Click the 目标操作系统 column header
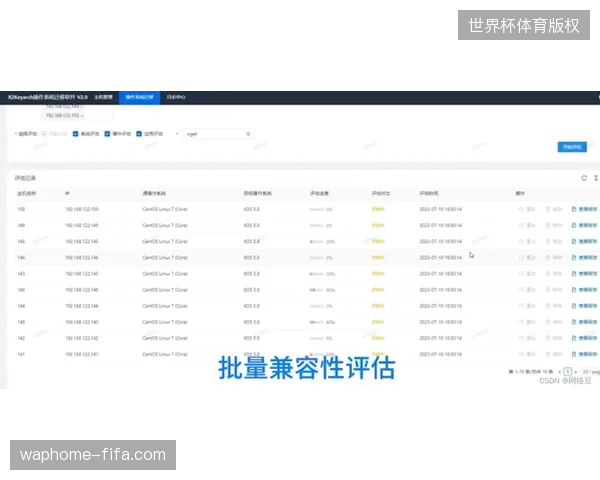 tap(258, 193)
